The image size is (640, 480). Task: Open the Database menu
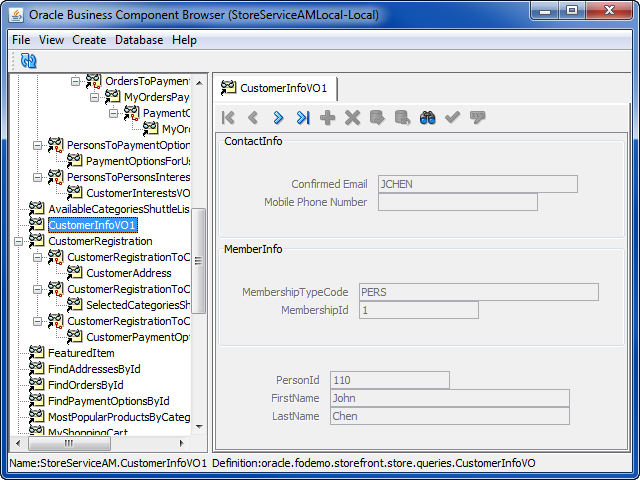139,40
